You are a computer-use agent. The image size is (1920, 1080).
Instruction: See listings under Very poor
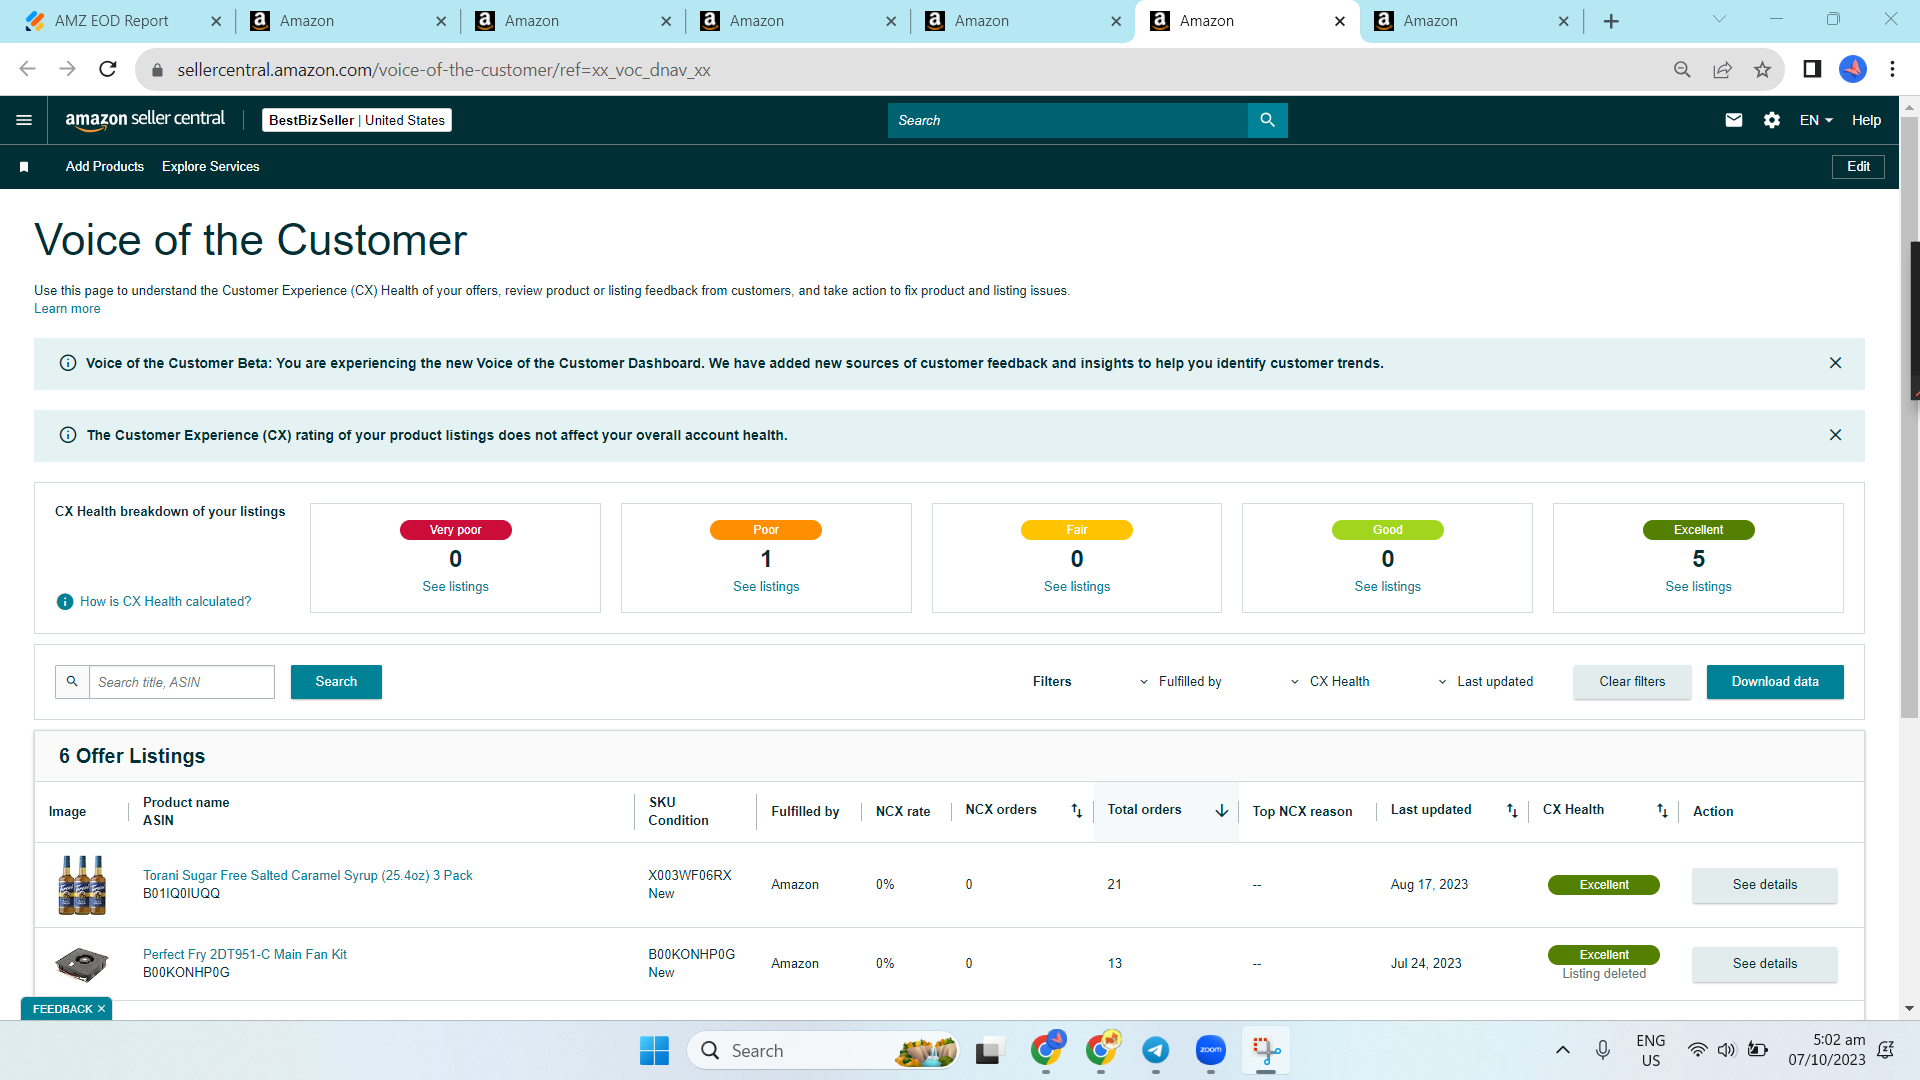pos(455,587)
